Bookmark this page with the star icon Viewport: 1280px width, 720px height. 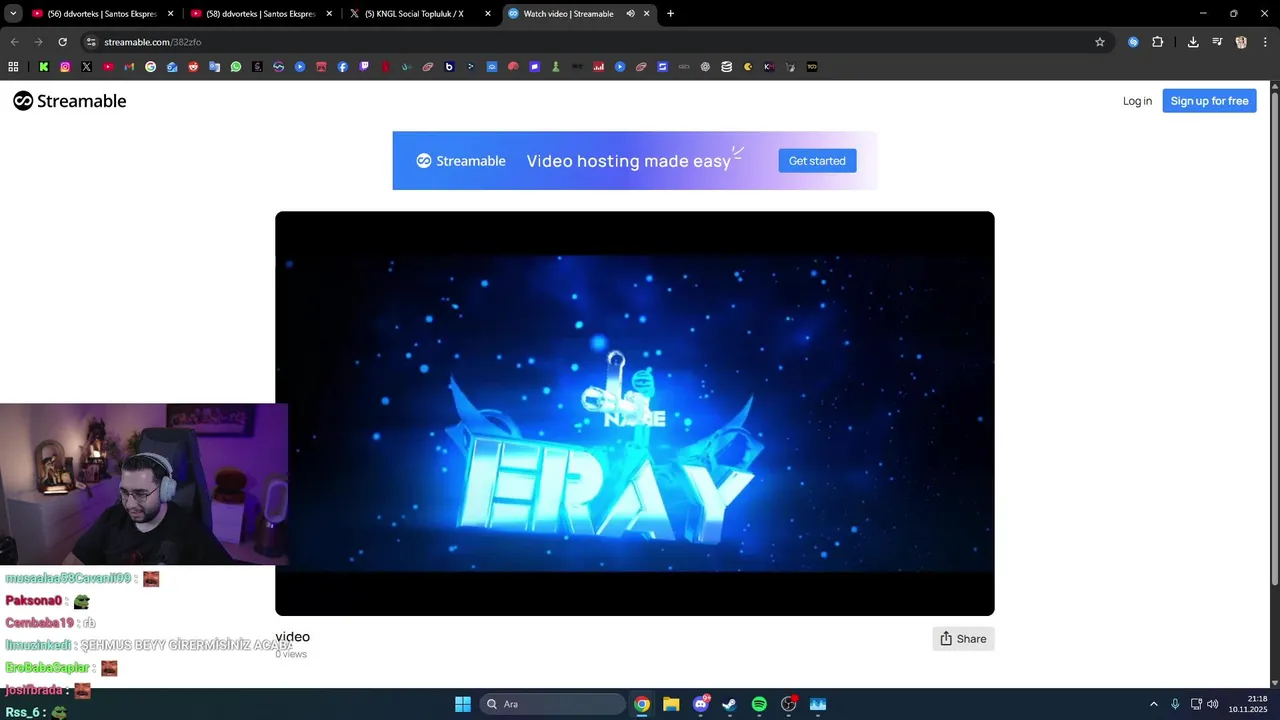1100,42
